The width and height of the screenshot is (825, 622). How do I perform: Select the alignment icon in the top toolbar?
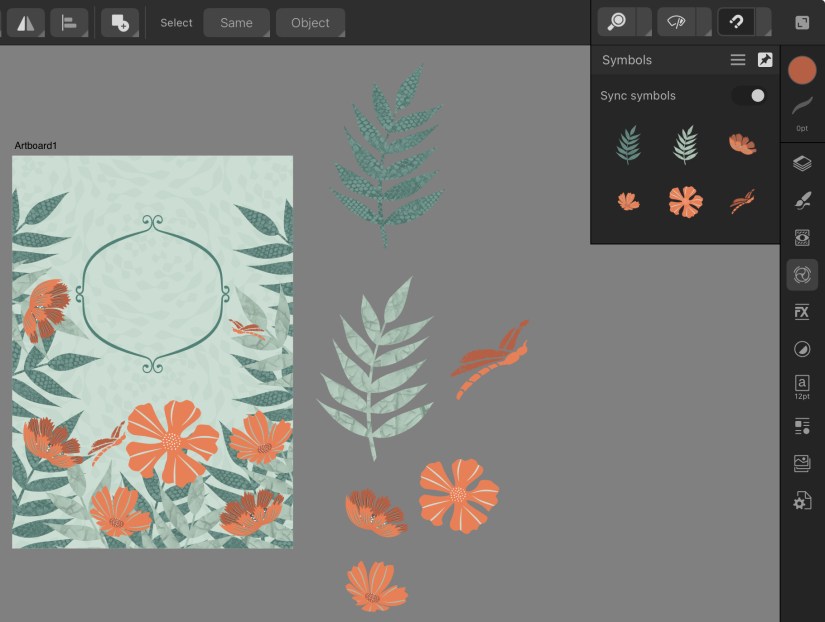(x=68, y=21)
